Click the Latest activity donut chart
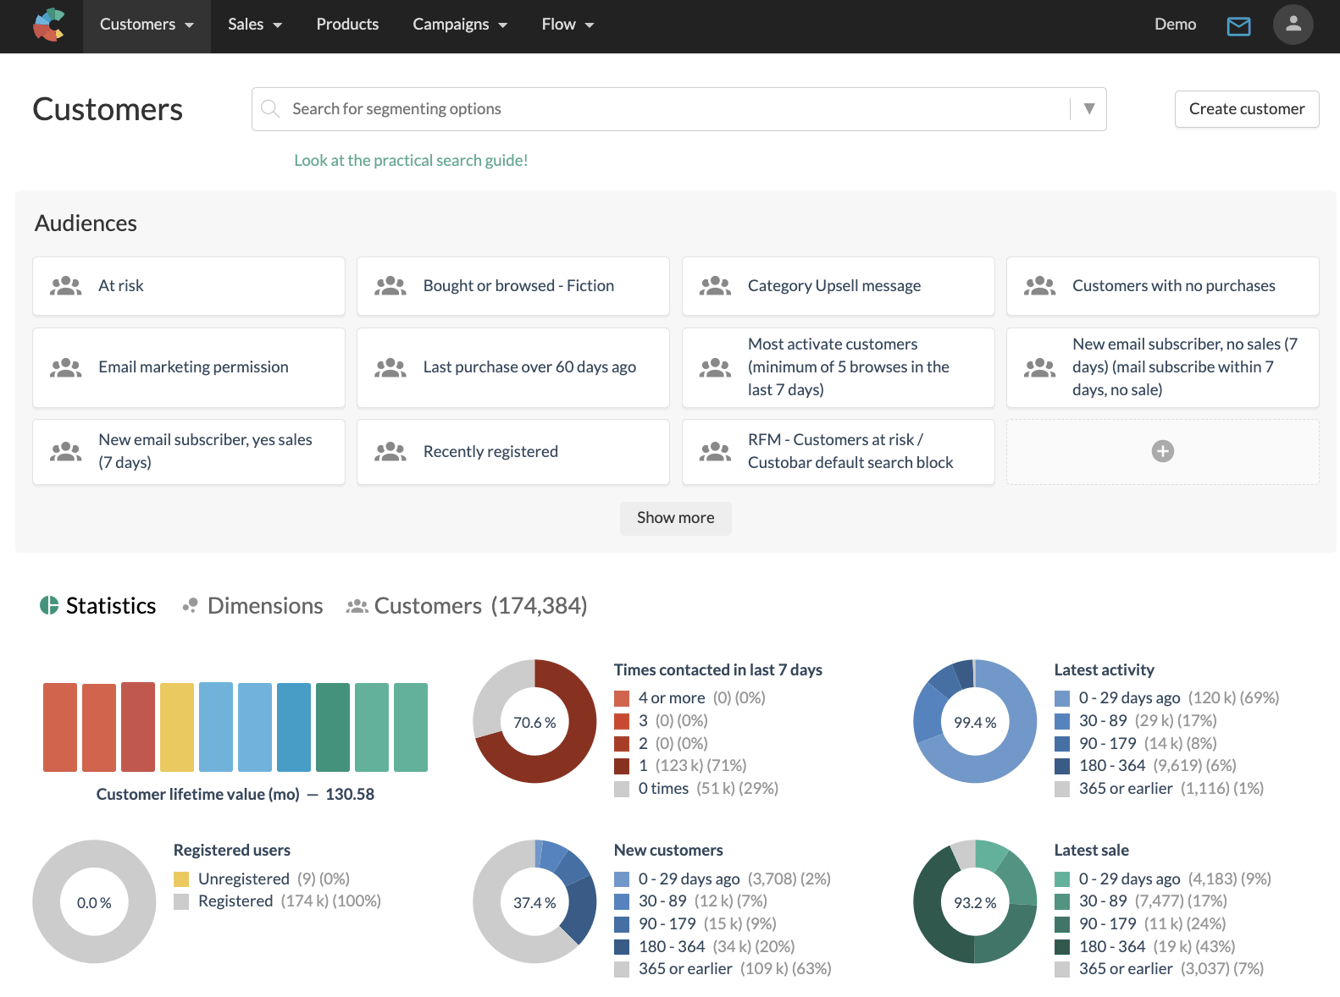Viewport: 1340px width, 997px height. click(975, 721)
